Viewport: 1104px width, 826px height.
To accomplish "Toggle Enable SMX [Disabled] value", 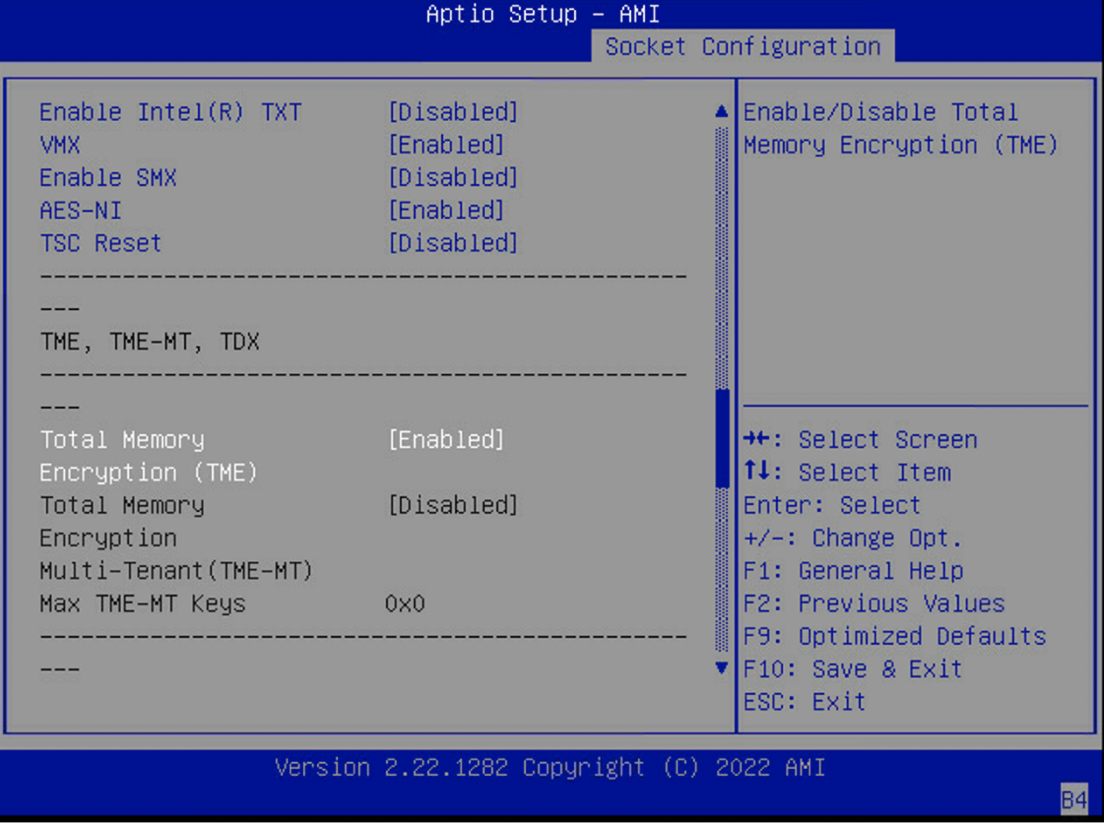I will point(453,178).
